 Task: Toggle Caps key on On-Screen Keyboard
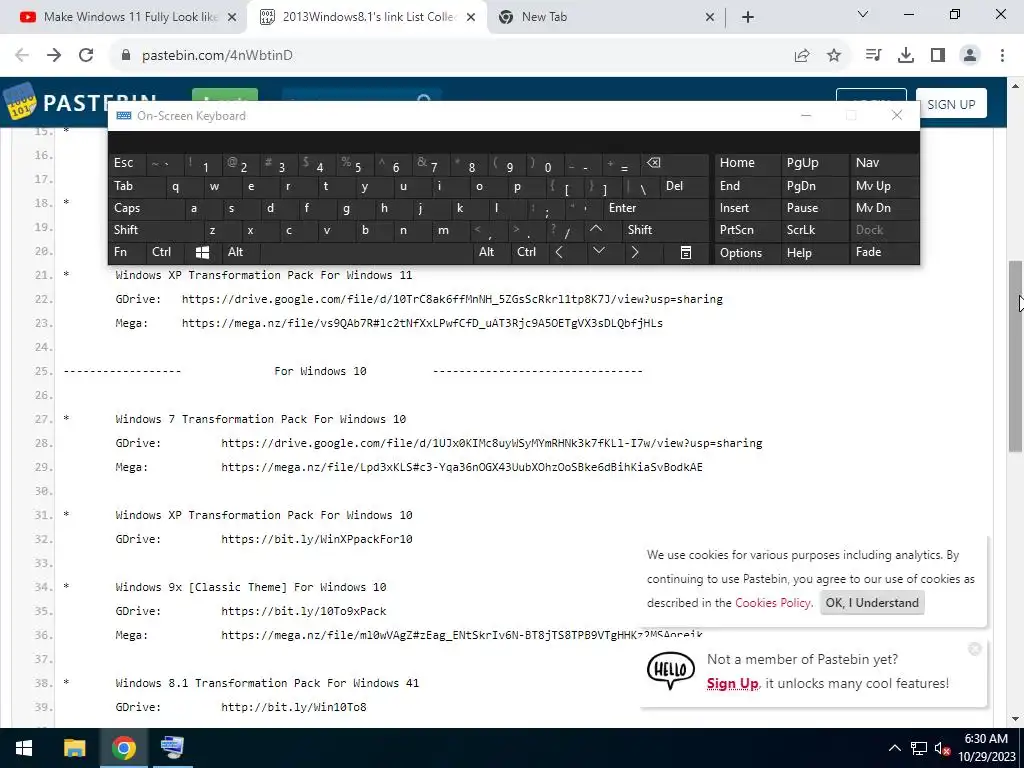click(x=146, y=208)
